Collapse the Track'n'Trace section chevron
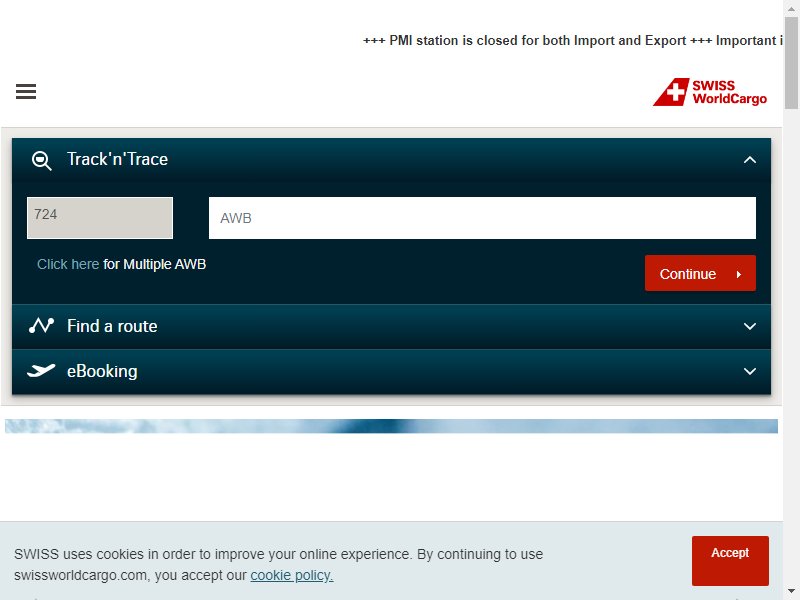 click(x=749, y=160)
